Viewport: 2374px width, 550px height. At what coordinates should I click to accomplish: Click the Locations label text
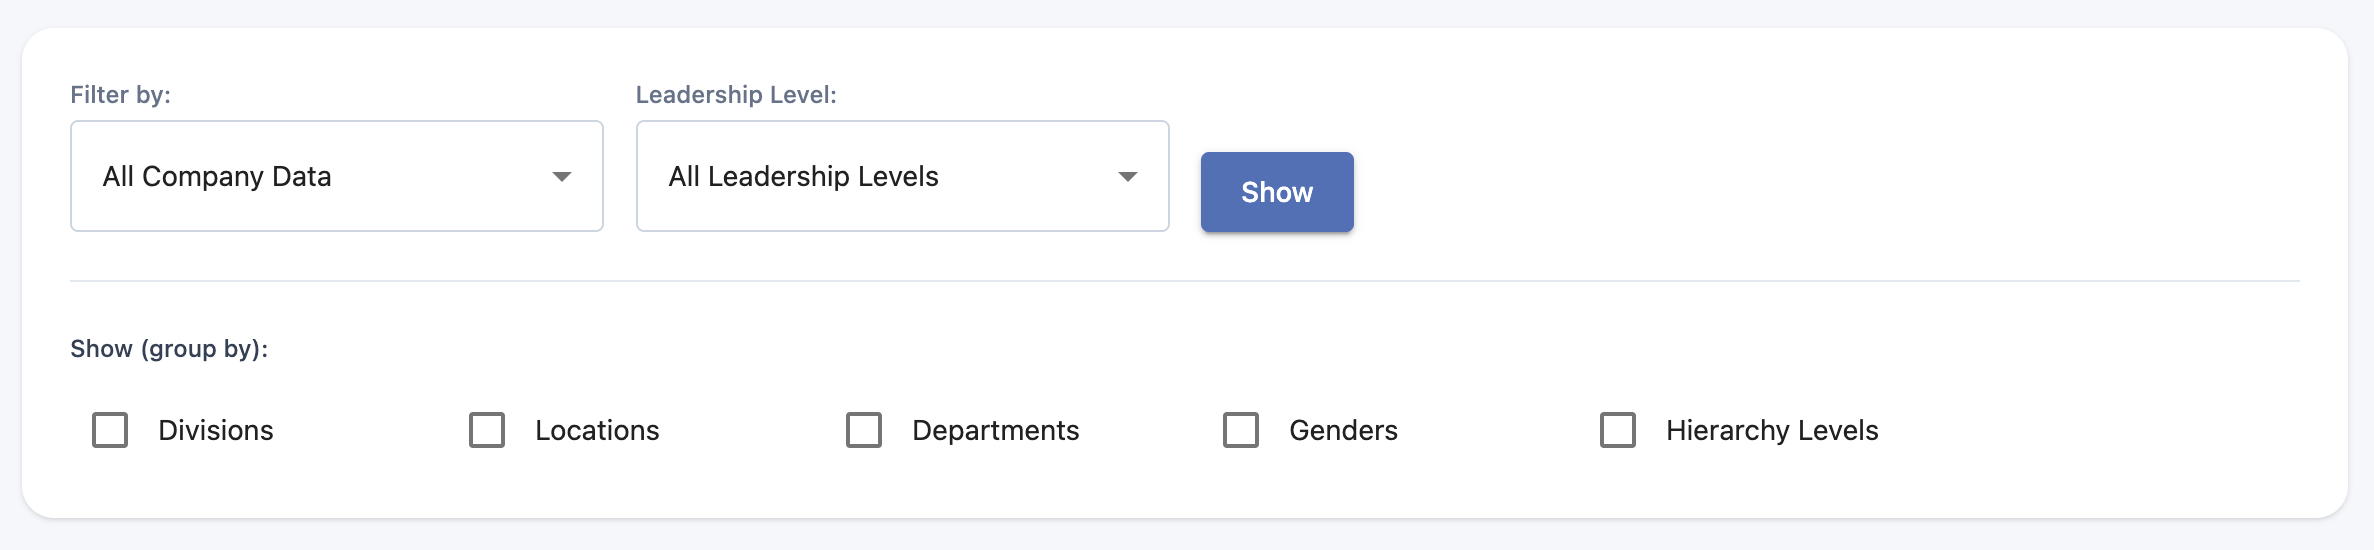pyautogui.click(x=597, y=430)
